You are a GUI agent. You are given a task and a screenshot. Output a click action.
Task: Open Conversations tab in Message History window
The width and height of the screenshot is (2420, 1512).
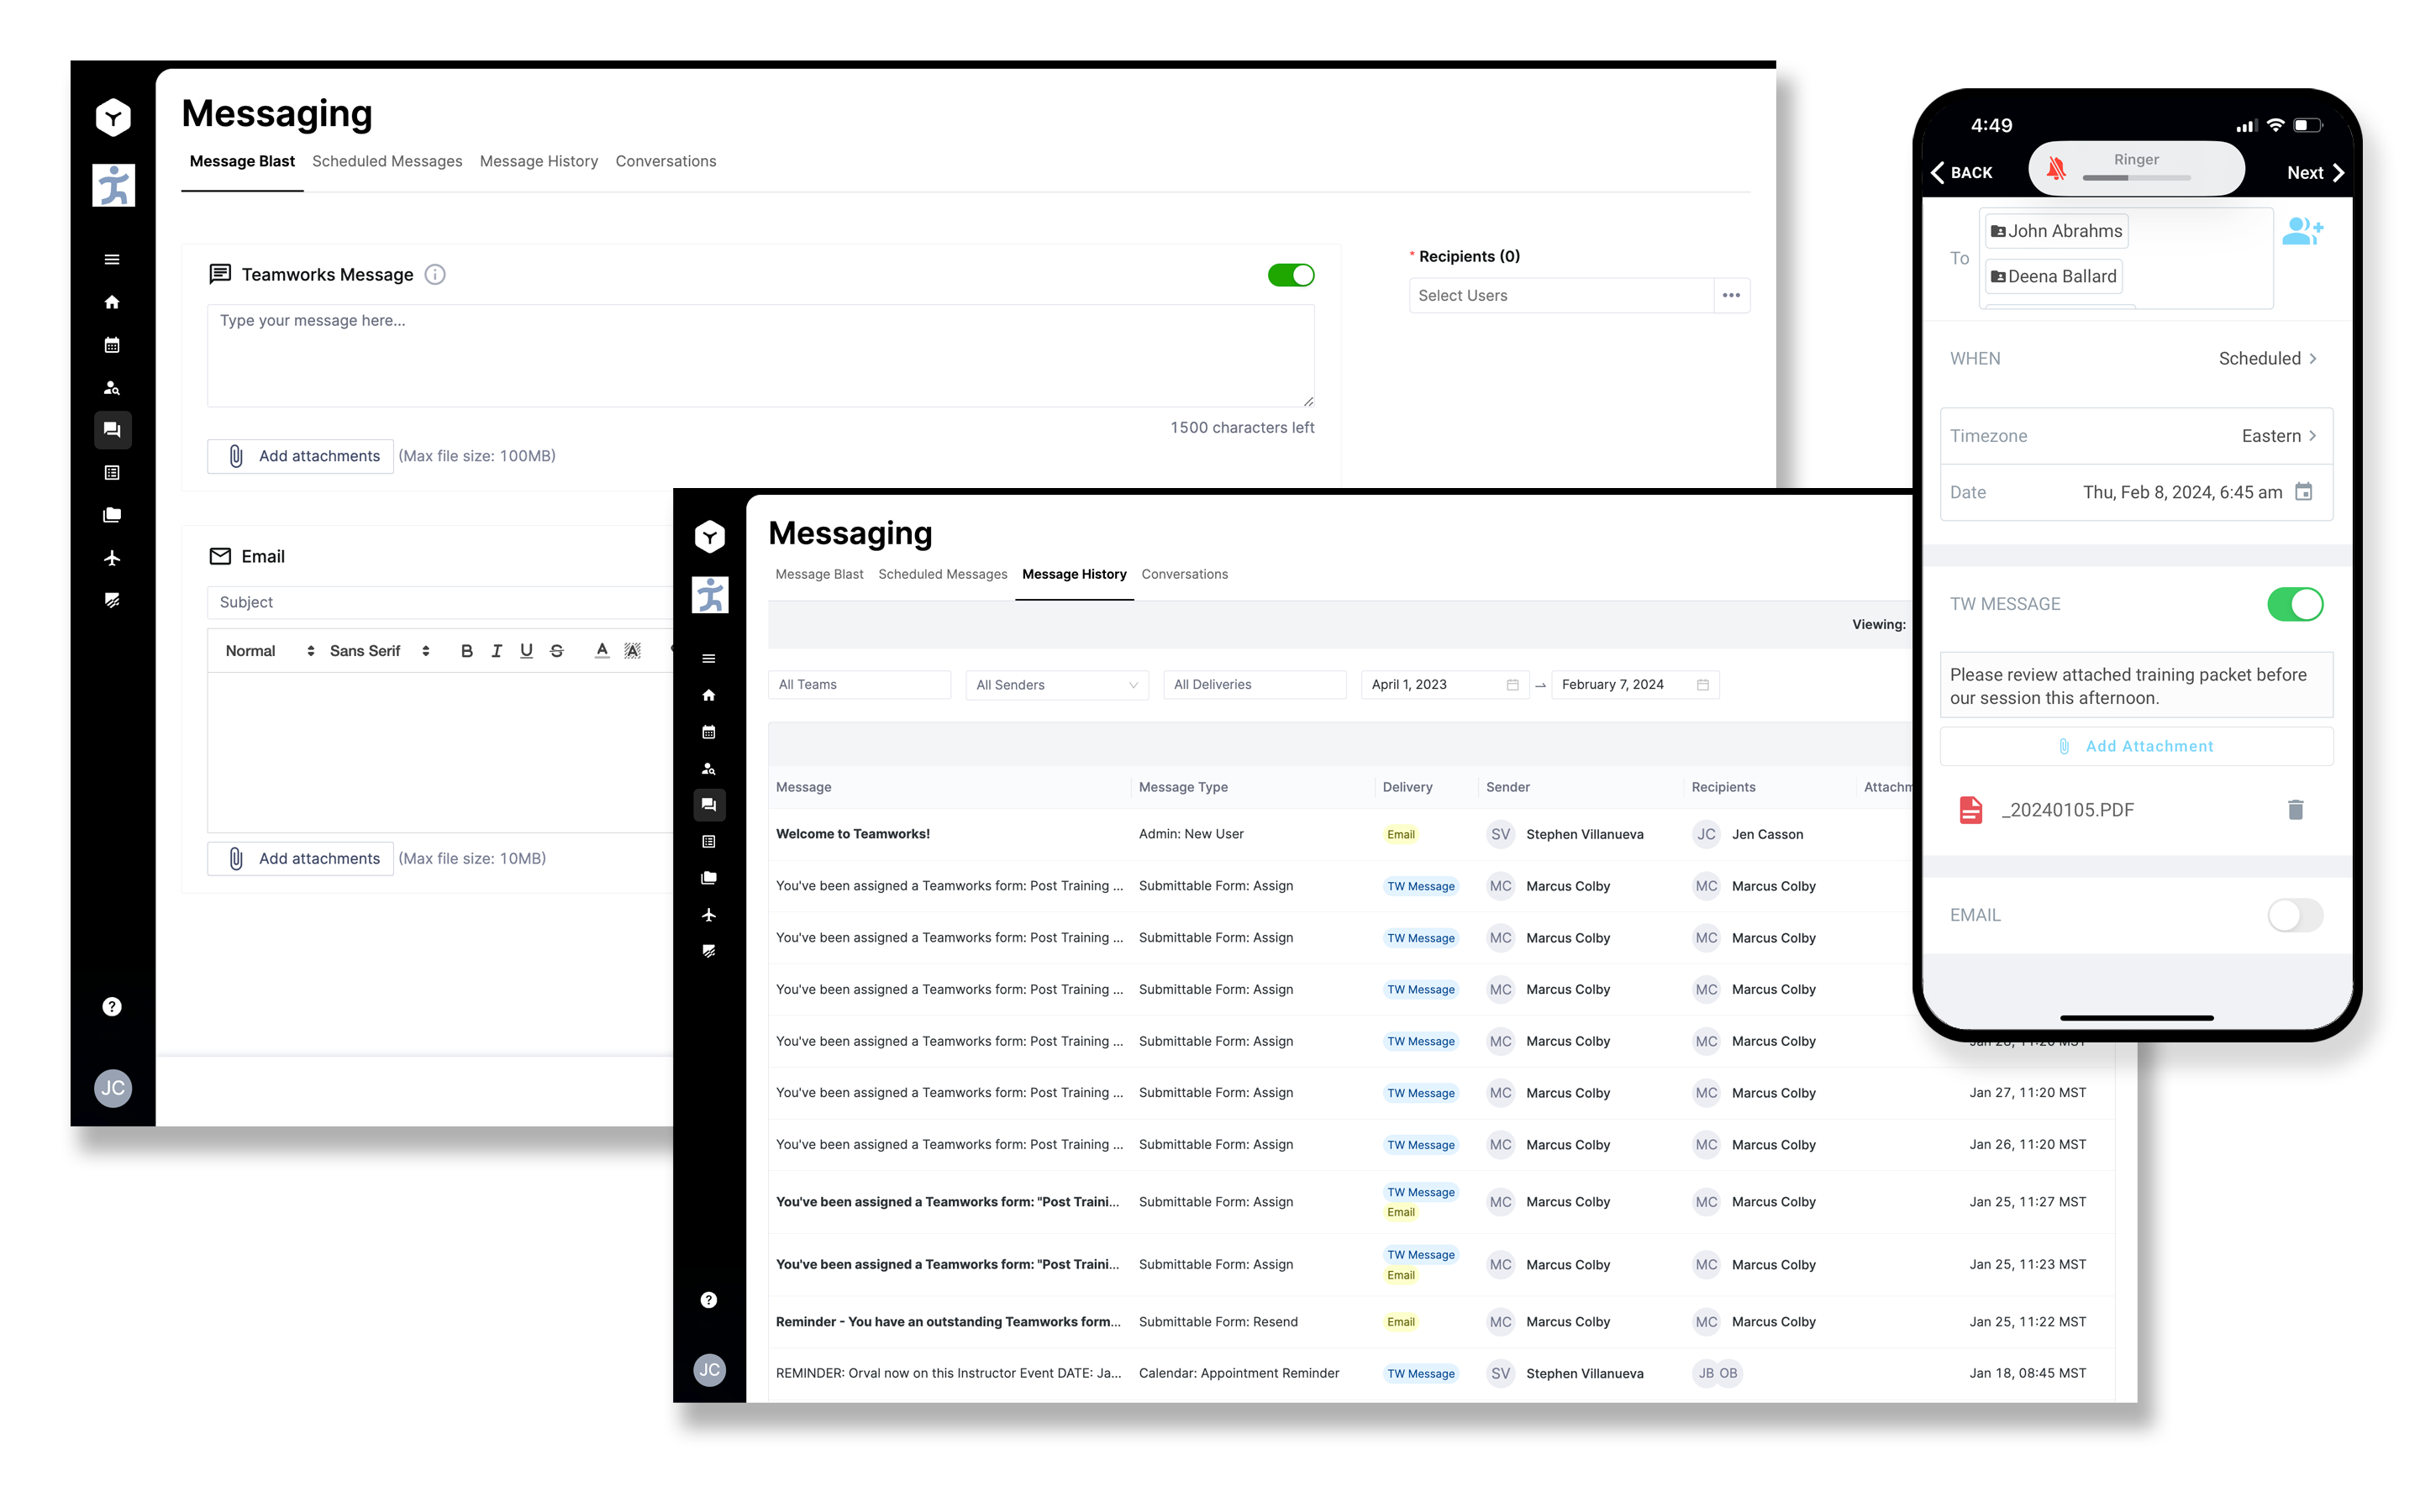[x=1184, y=574]
